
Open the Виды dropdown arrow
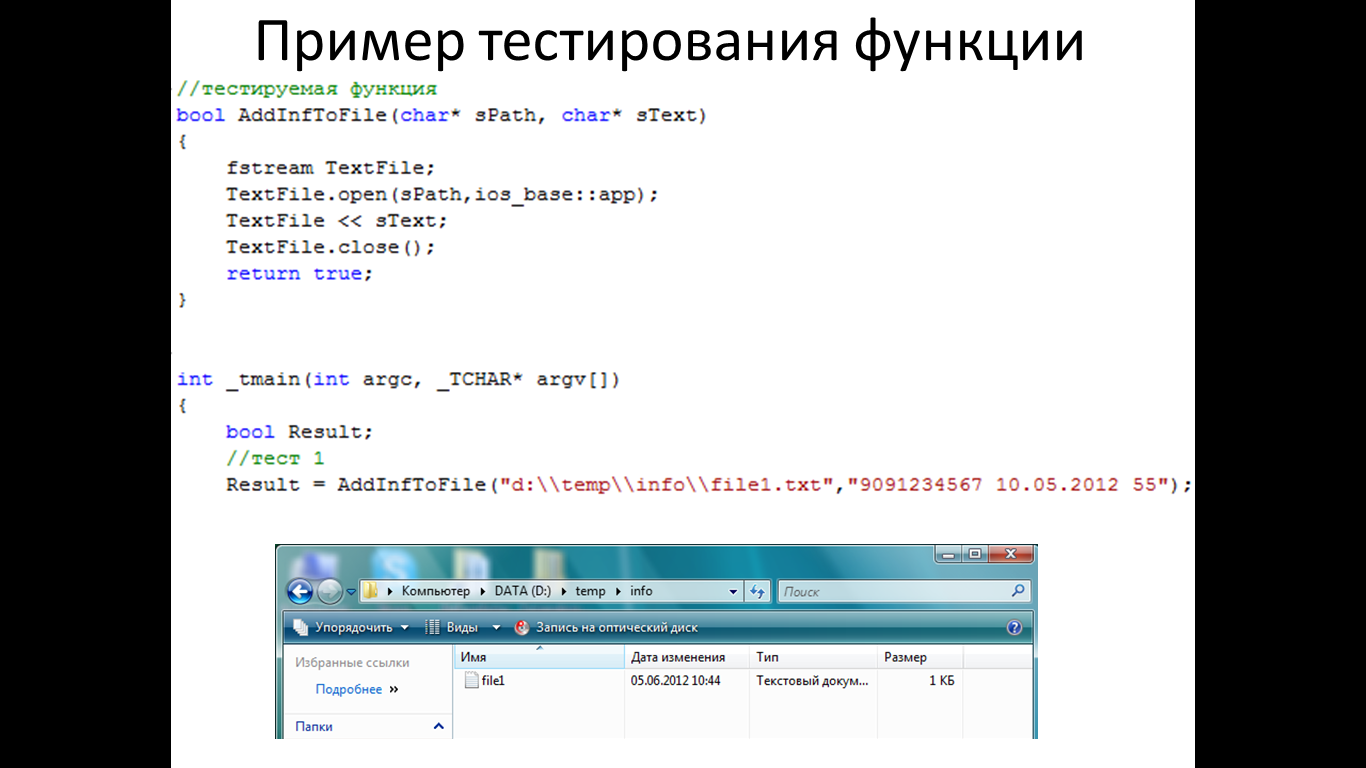[x=496, y=628]
